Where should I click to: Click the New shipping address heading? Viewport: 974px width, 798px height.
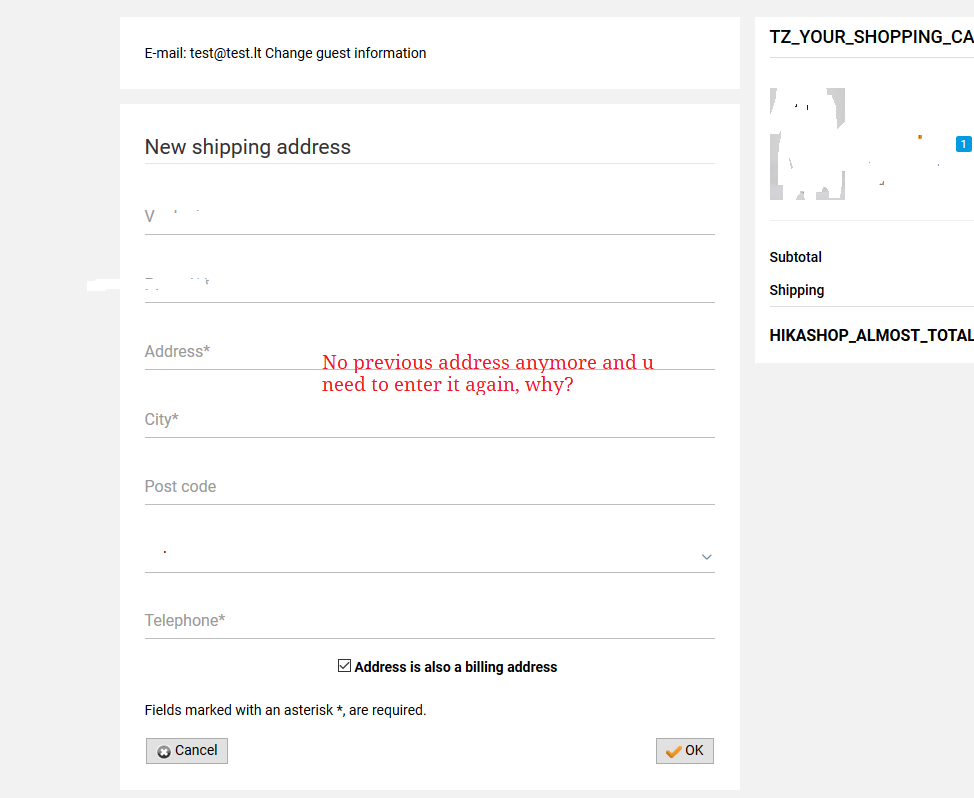tap(248, 147)
